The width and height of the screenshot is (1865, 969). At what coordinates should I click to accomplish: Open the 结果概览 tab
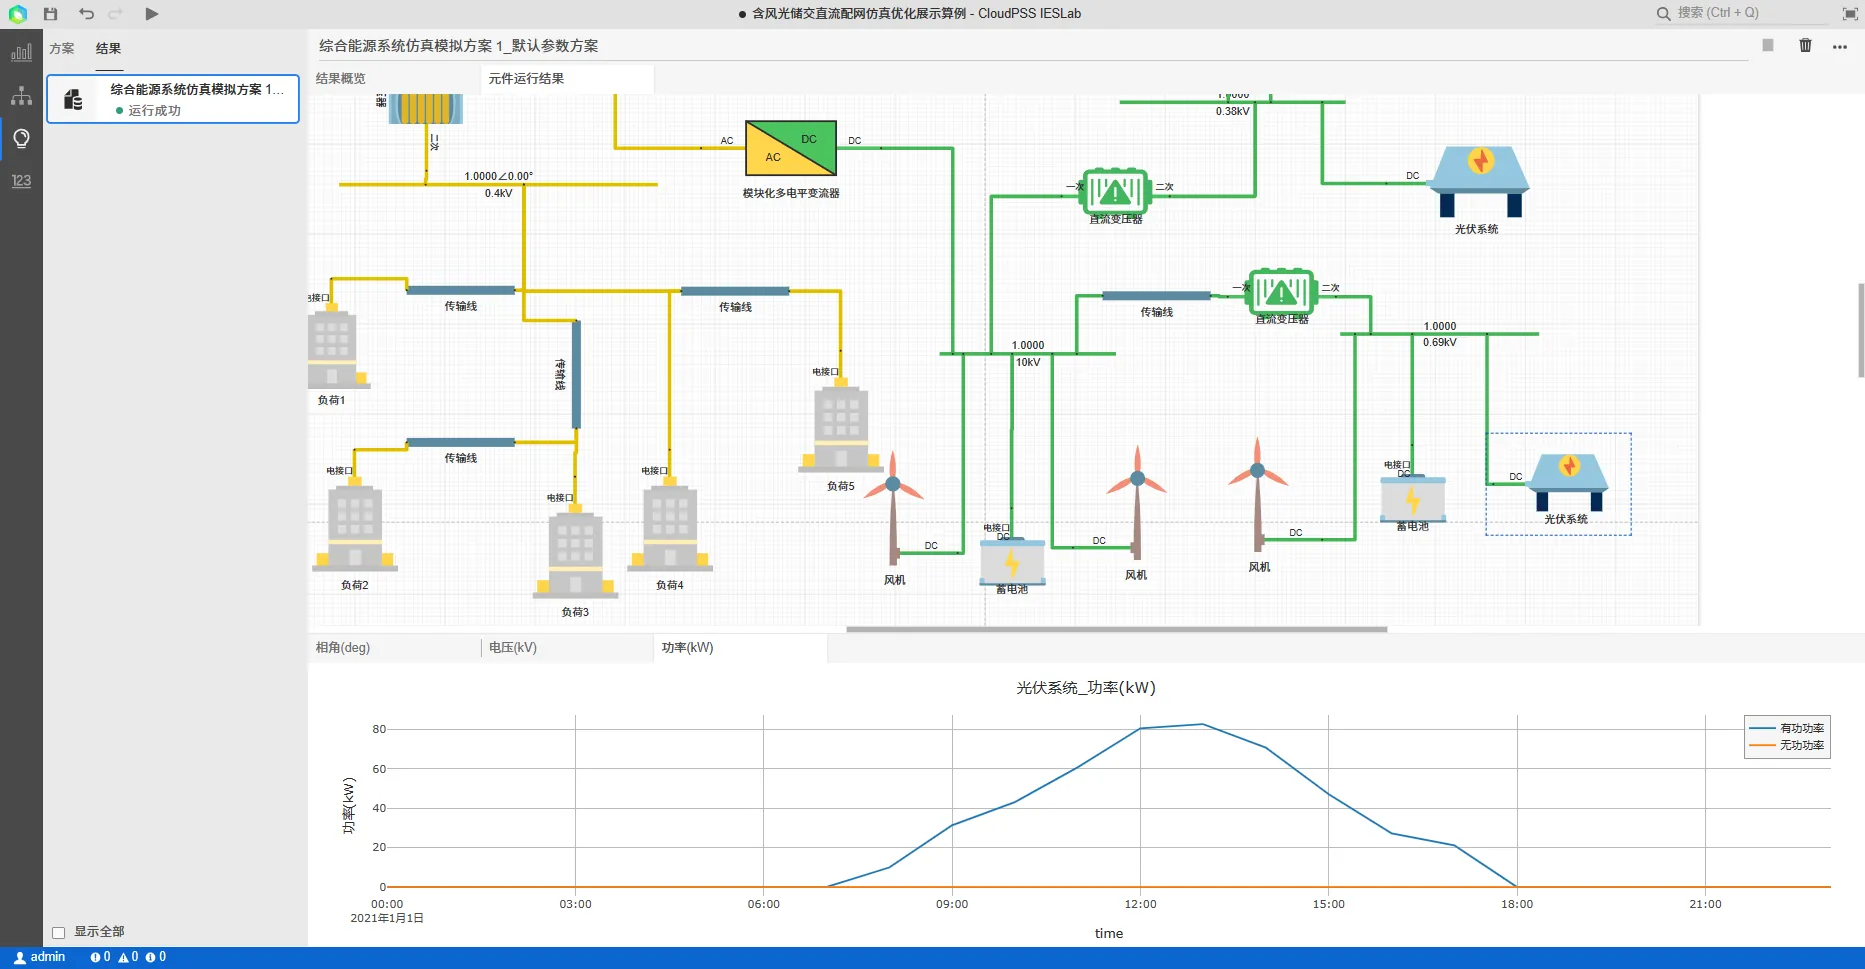[341, 78]
